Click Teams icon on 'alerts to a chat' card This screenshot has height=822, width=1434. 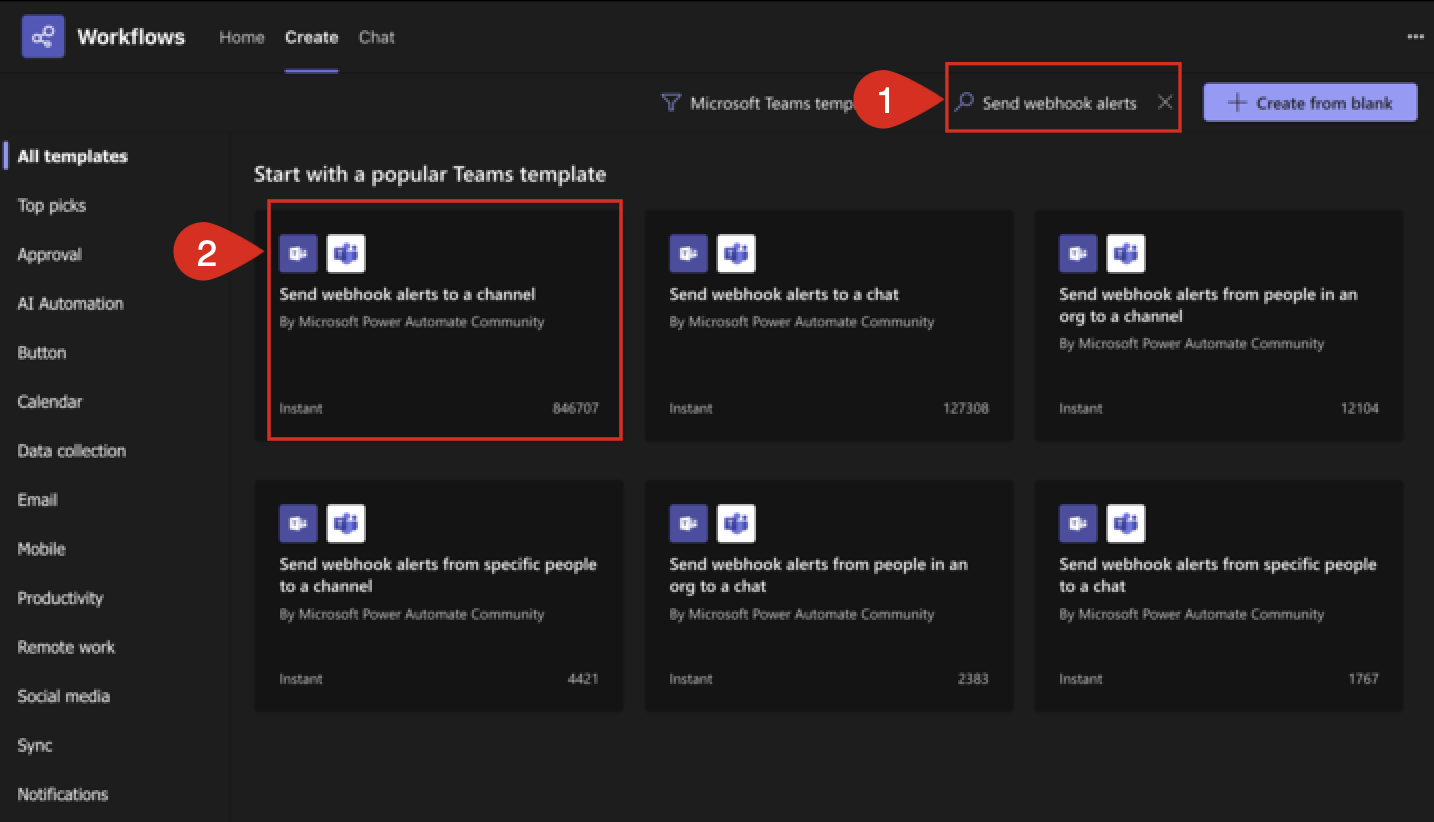tap(736, 254)
